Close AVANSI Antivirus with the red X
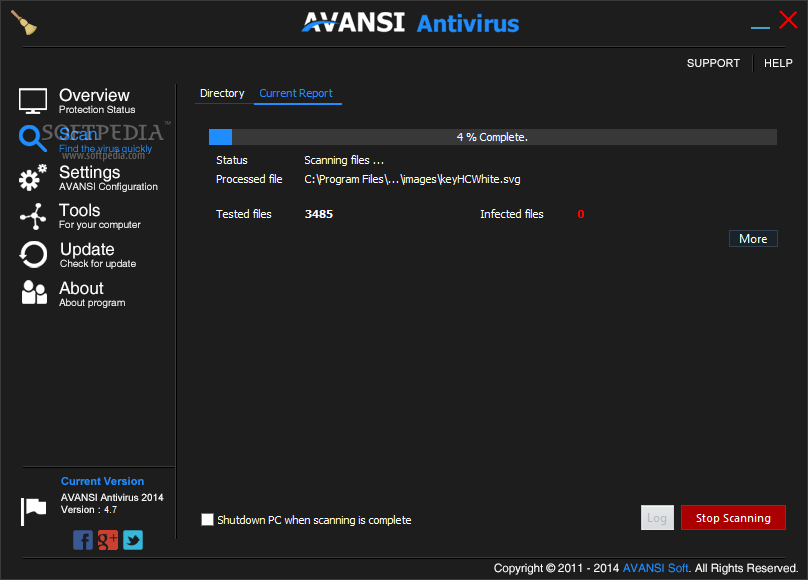The height and width of the screenshot is (580, 808). tap(788, 21)
